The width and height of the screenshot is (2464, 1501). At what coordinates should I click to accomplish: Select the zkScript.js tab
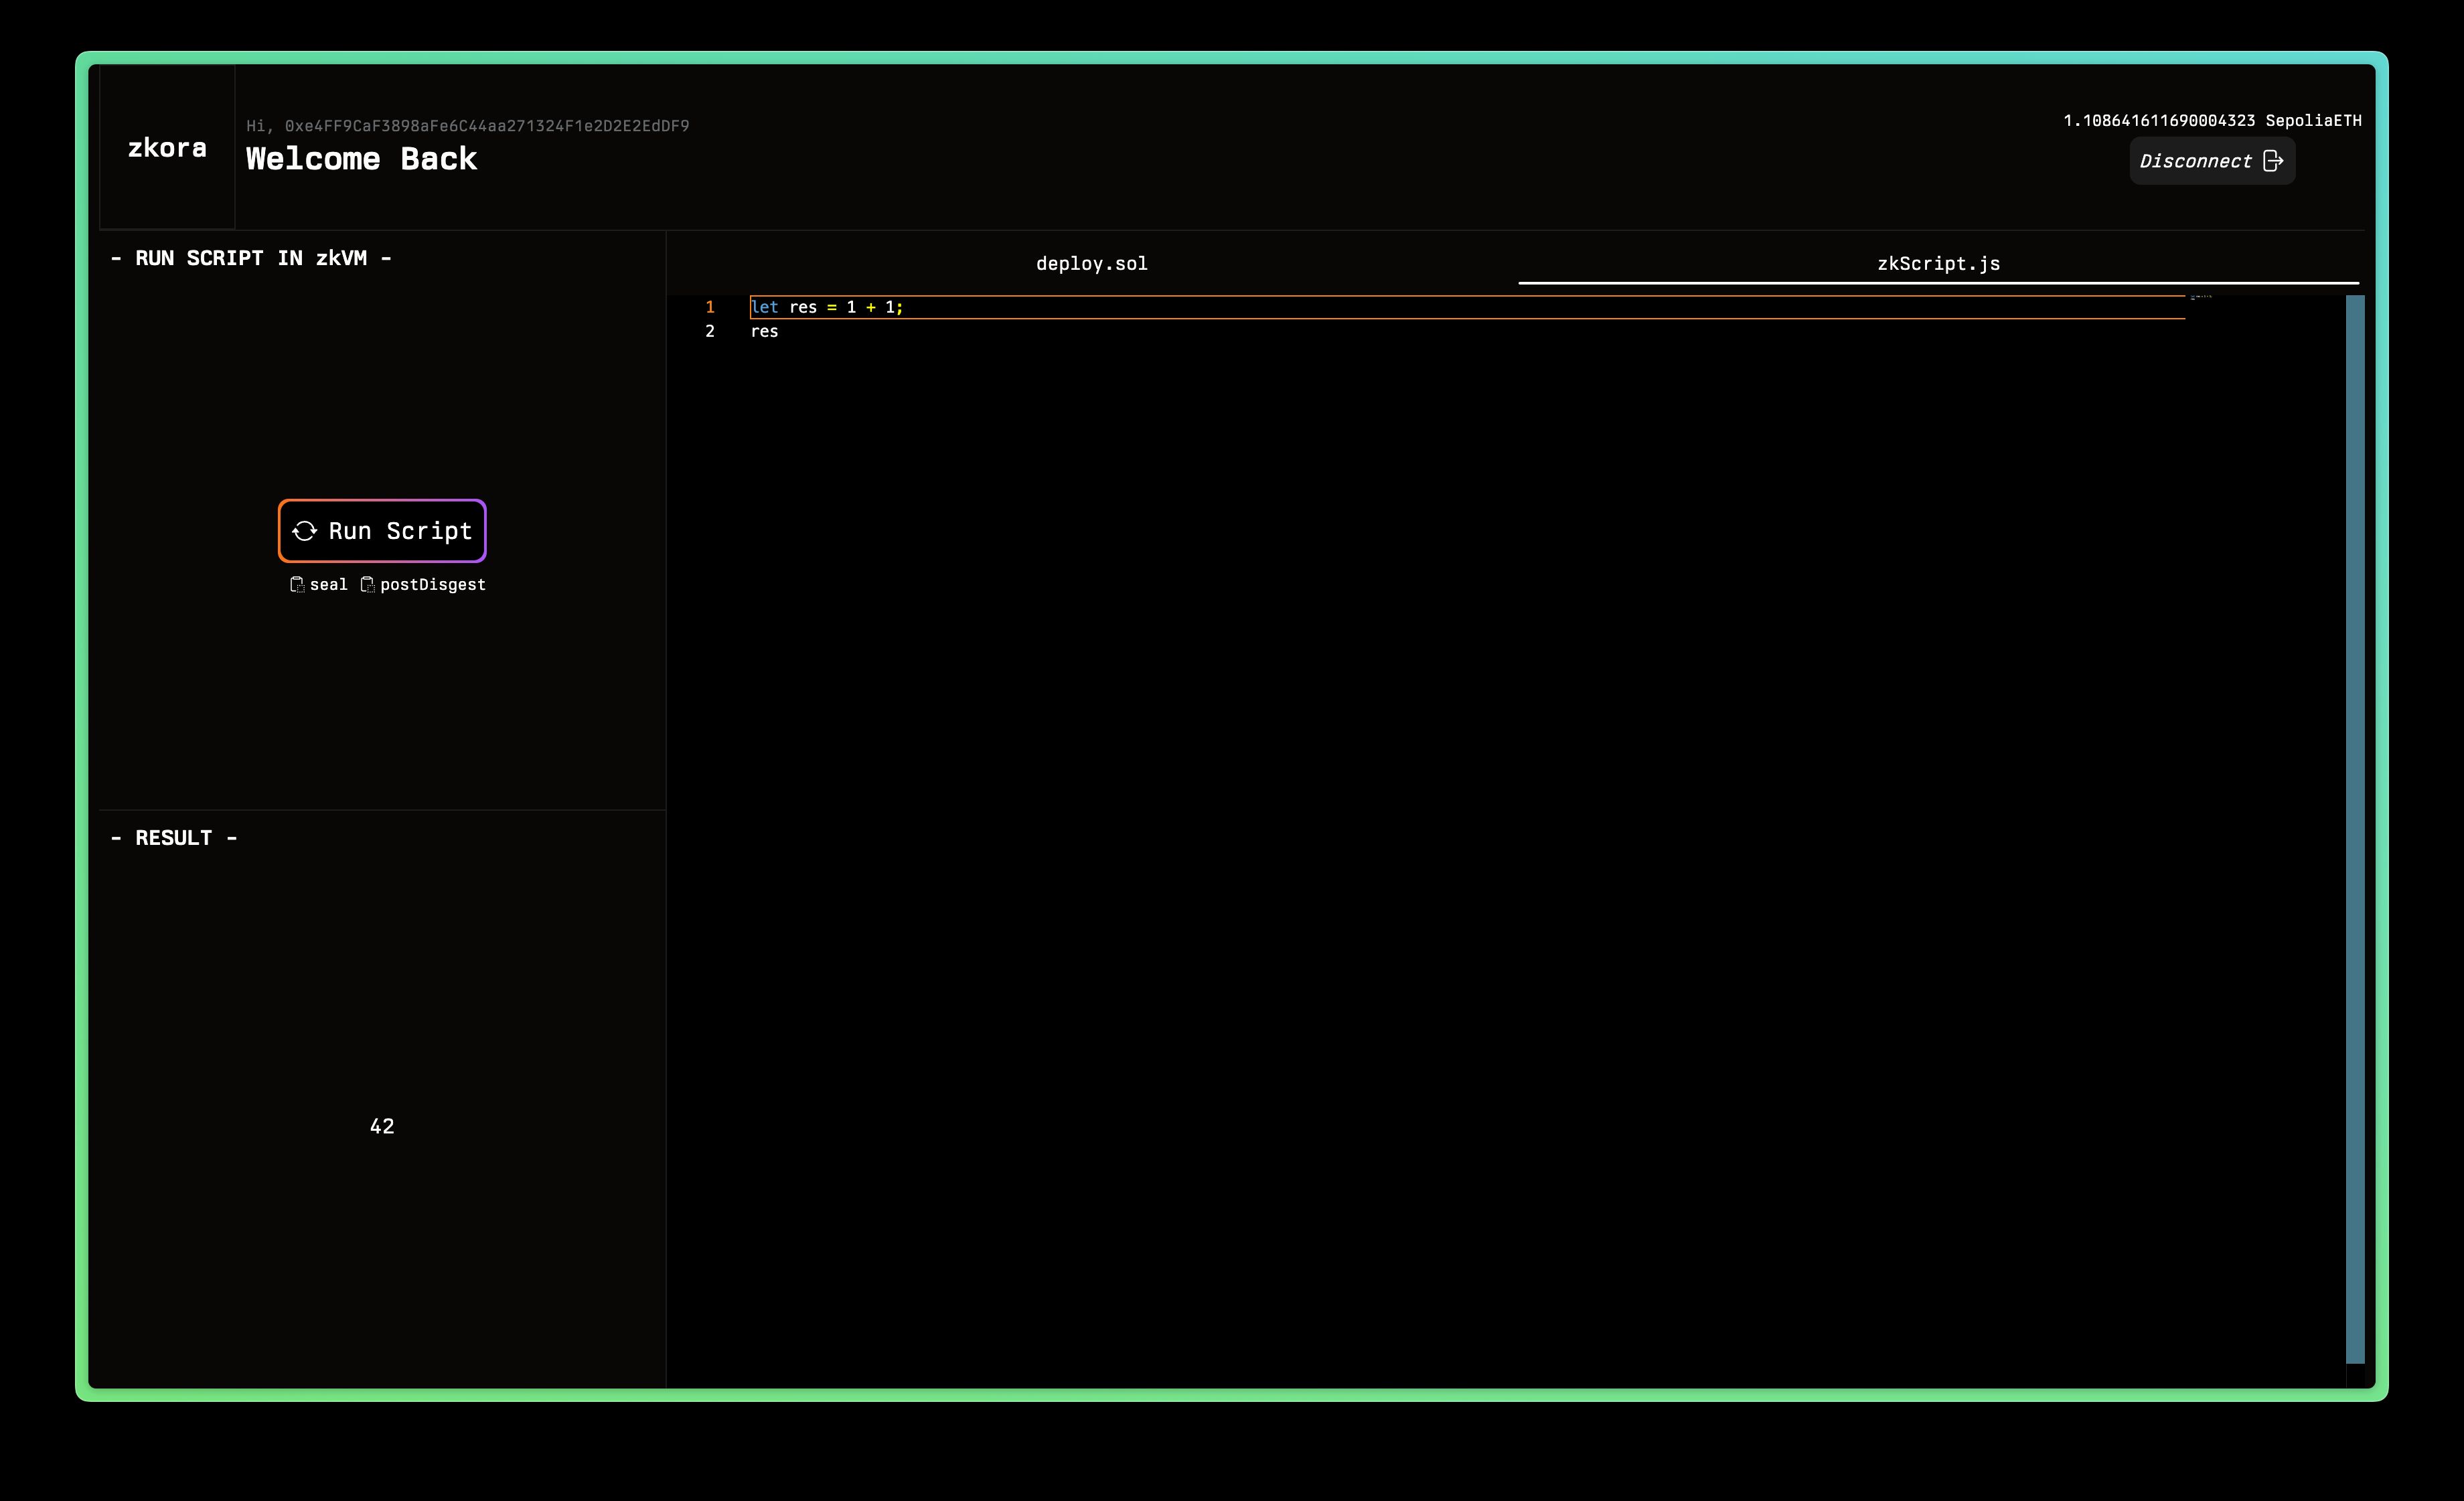1938,263
